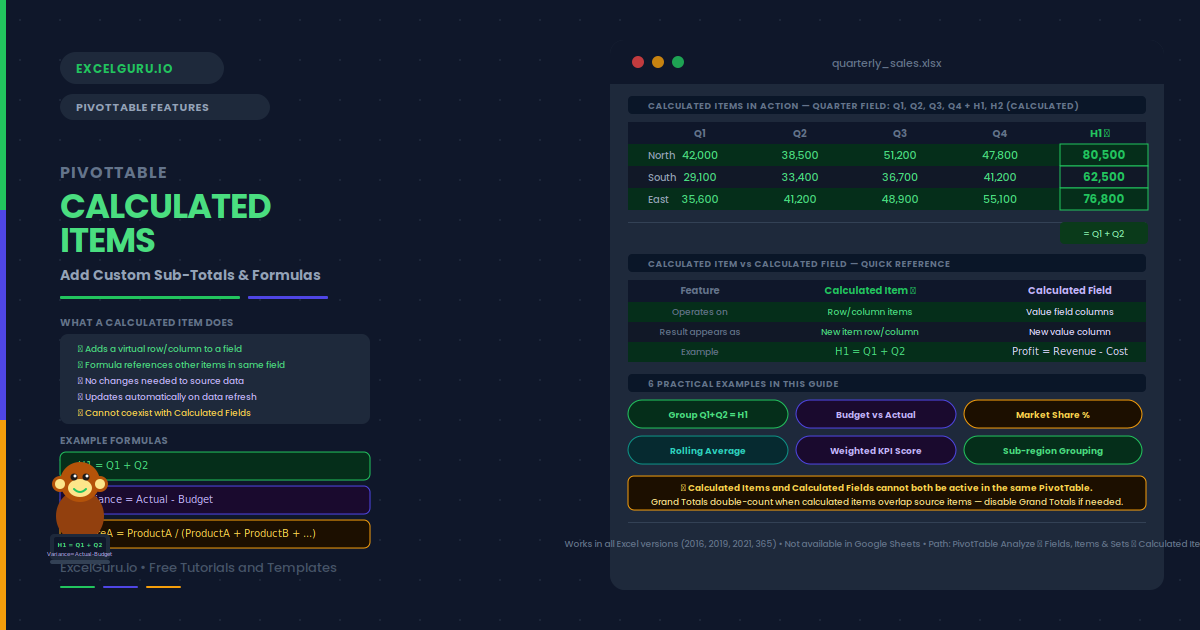Click the 'Cannot coexist with Calculated Fields' bullet
This screenshot has height=630, width=1200.
tap(164, 413)
